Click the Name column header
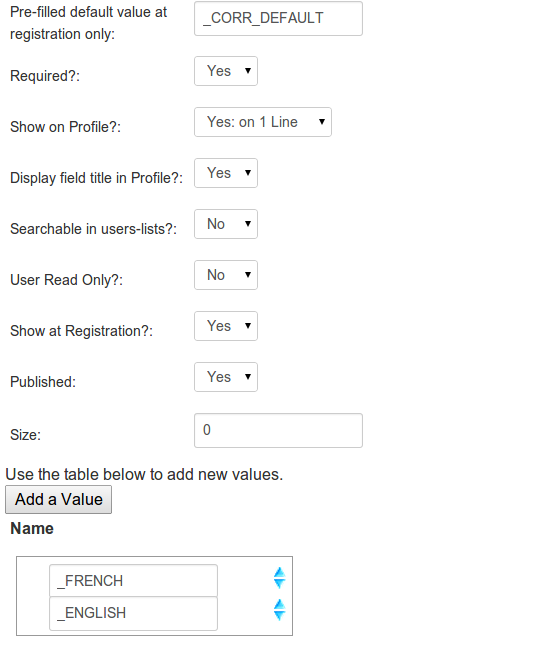 (x=32, y=529)
